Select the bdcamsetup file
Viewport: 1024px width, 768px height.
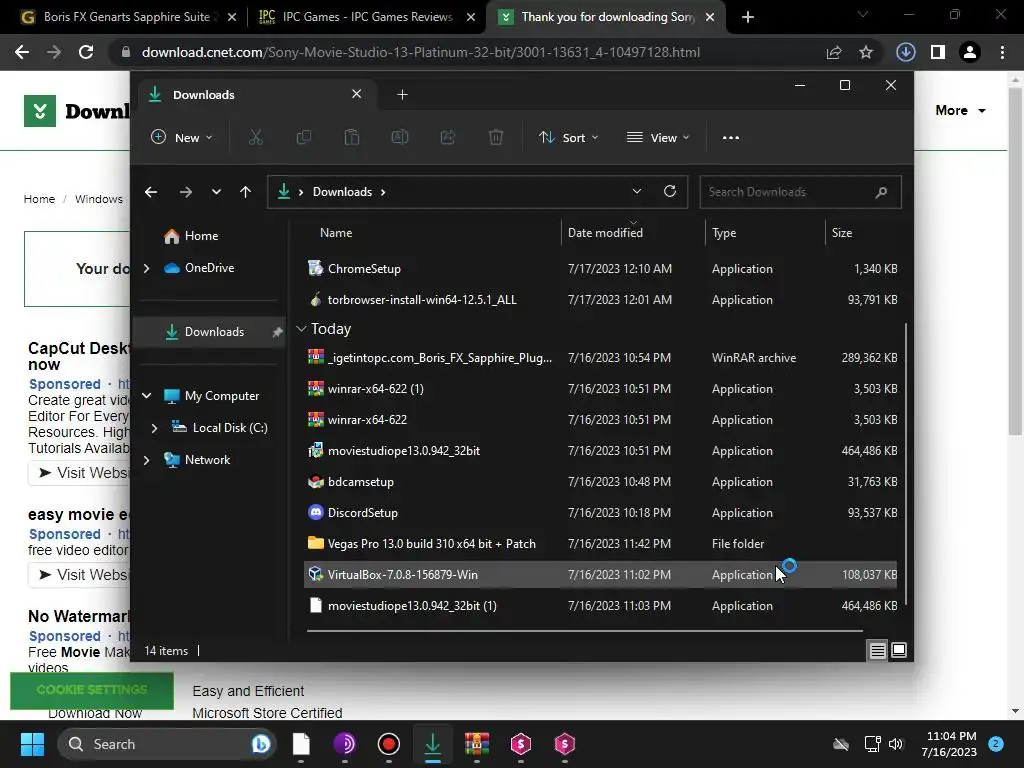pos(600,482)
